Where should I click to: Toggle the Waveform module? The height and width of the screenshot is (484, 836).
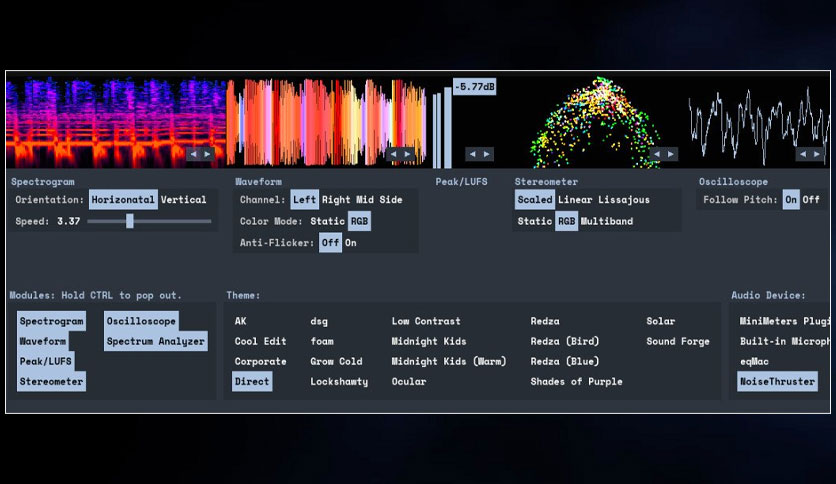[x=43, y=341]
